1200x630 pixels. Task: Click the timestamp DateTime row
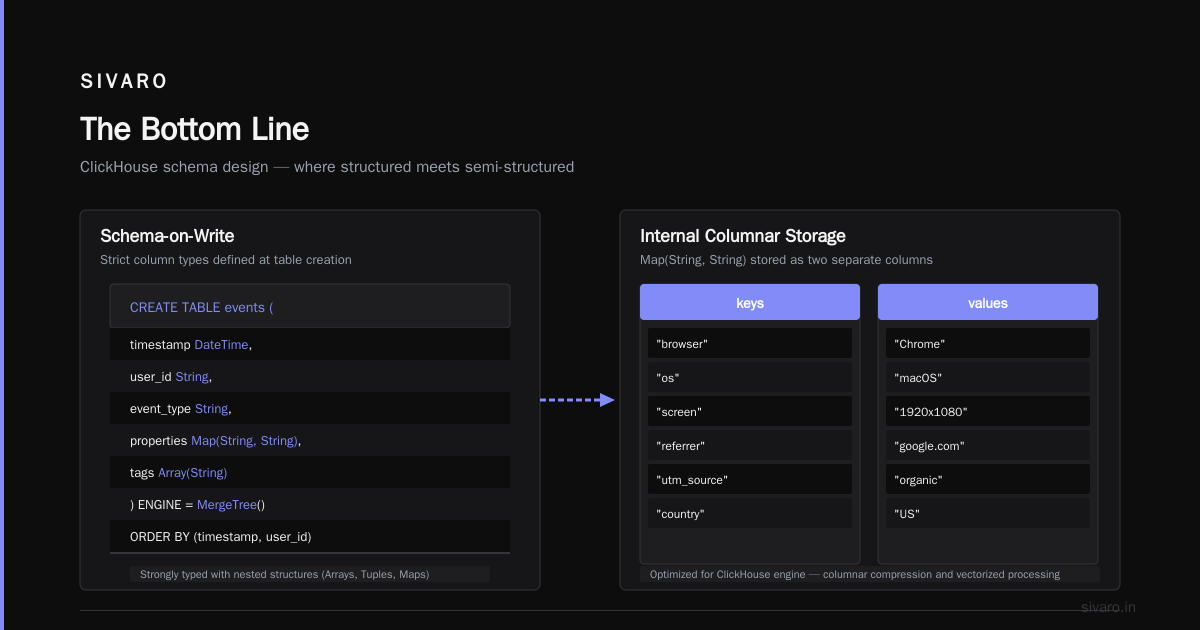click(310, 344)
